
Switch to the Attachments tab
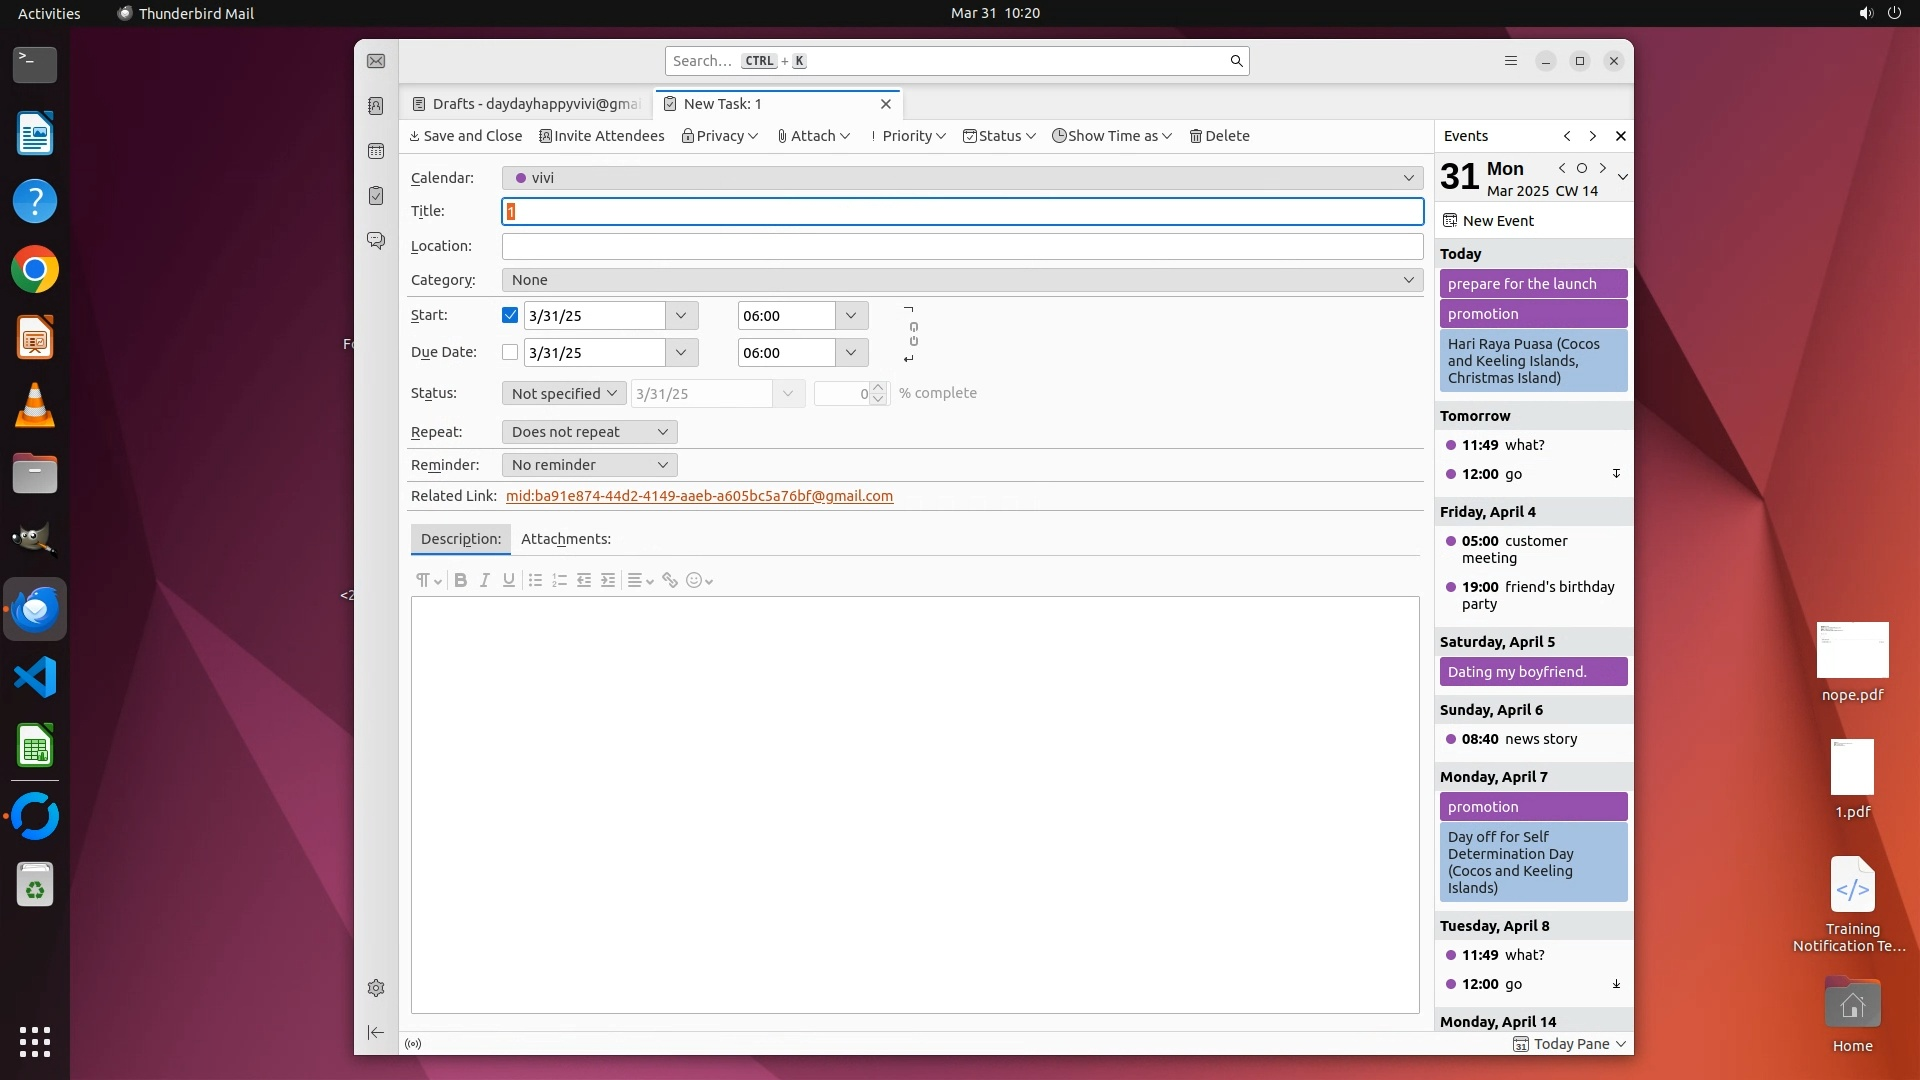[x=565, y=539]
